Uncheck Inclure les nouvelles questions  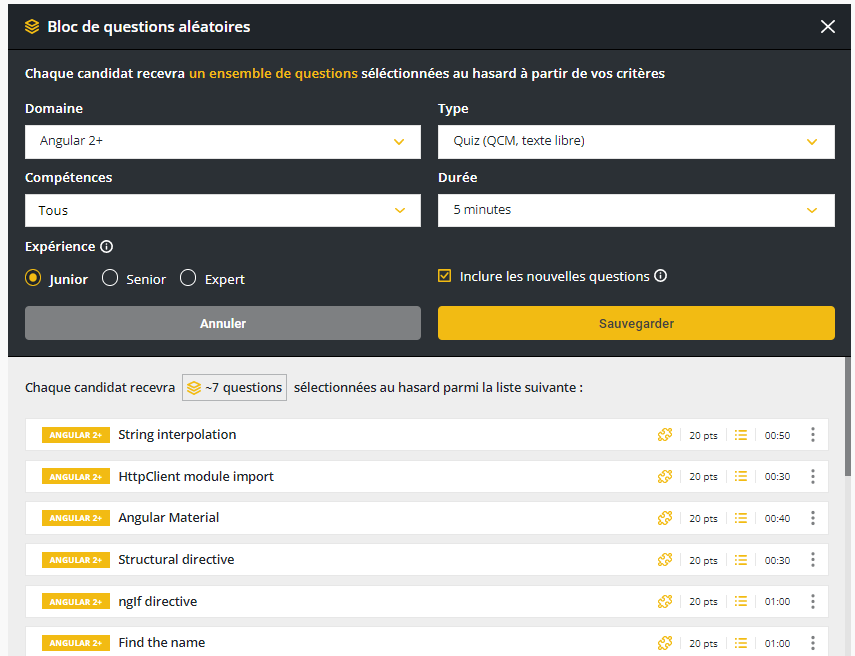point(444,276)
